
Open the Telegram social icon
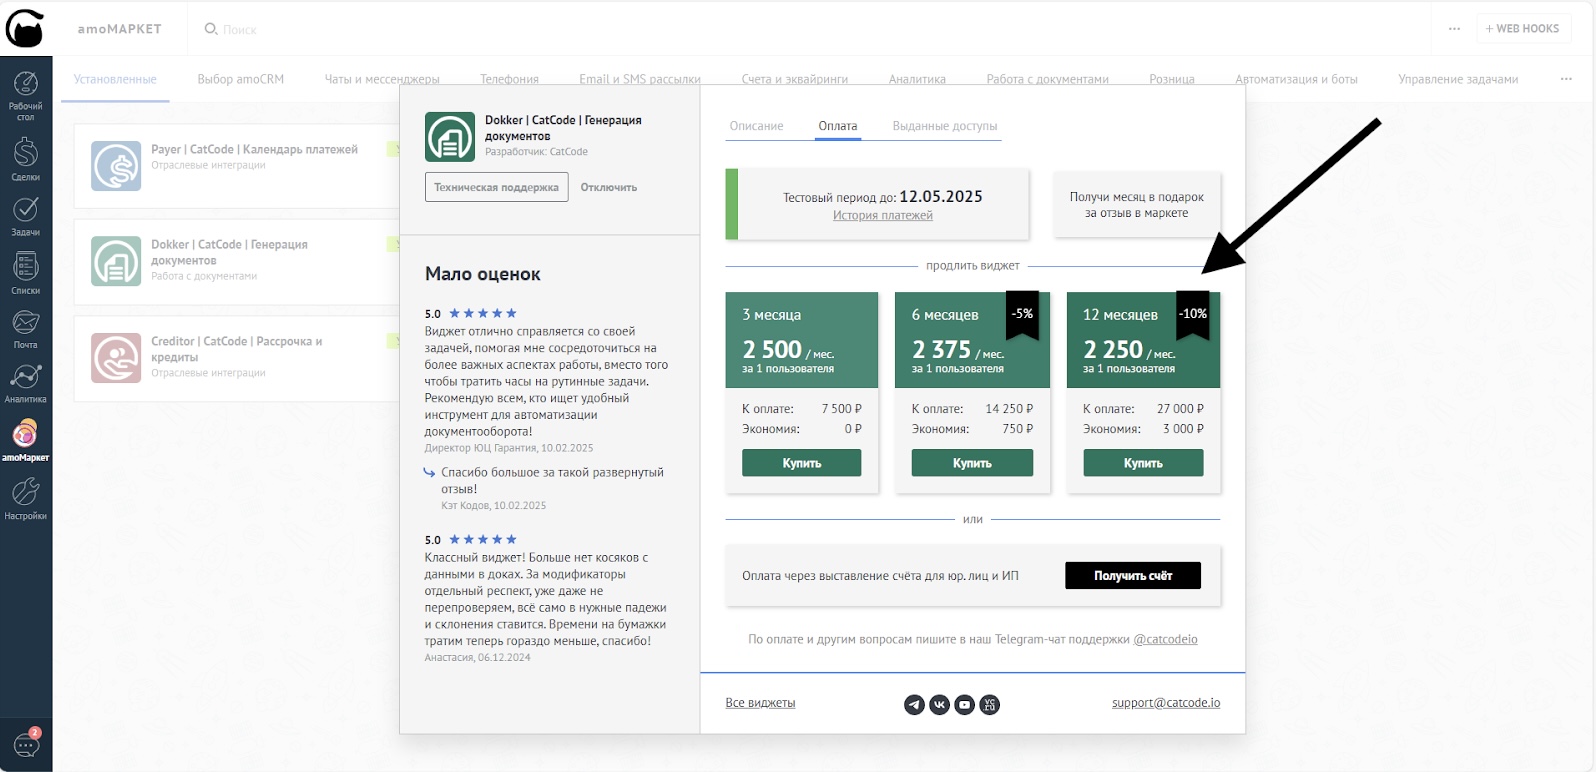coord(914,705)
